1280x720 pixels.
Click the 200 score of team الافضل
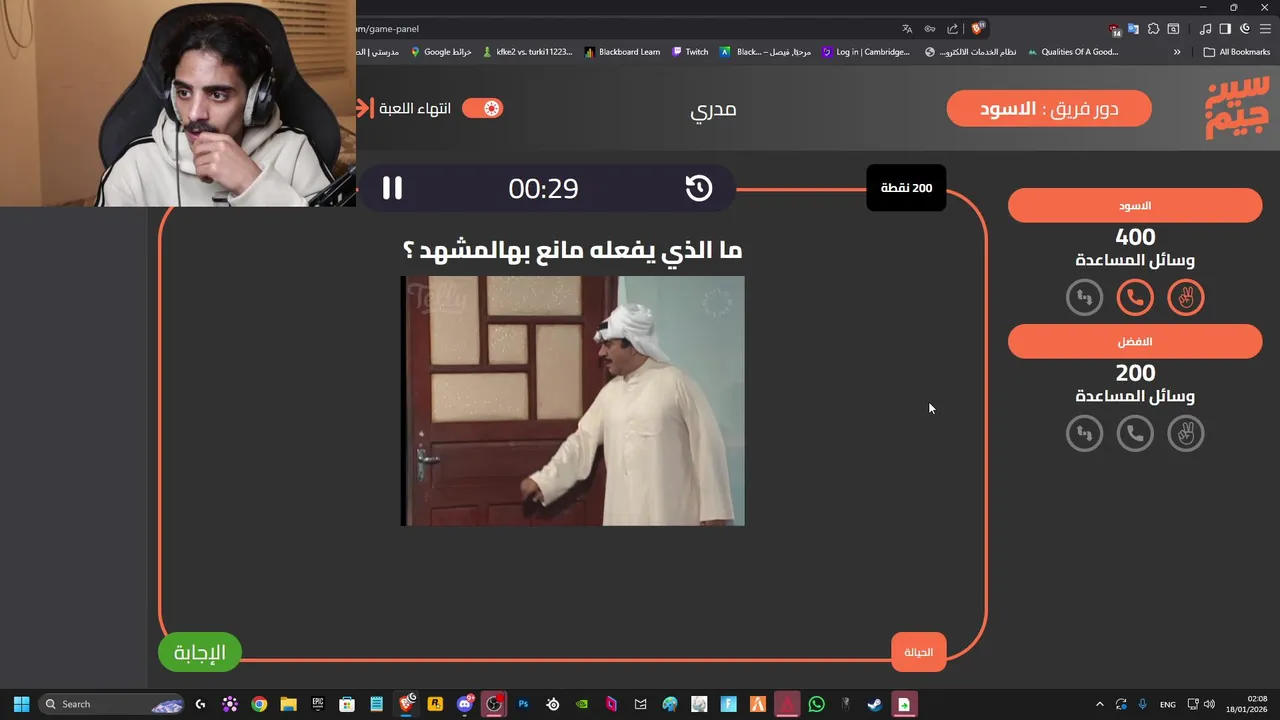tap(1135, 373)
